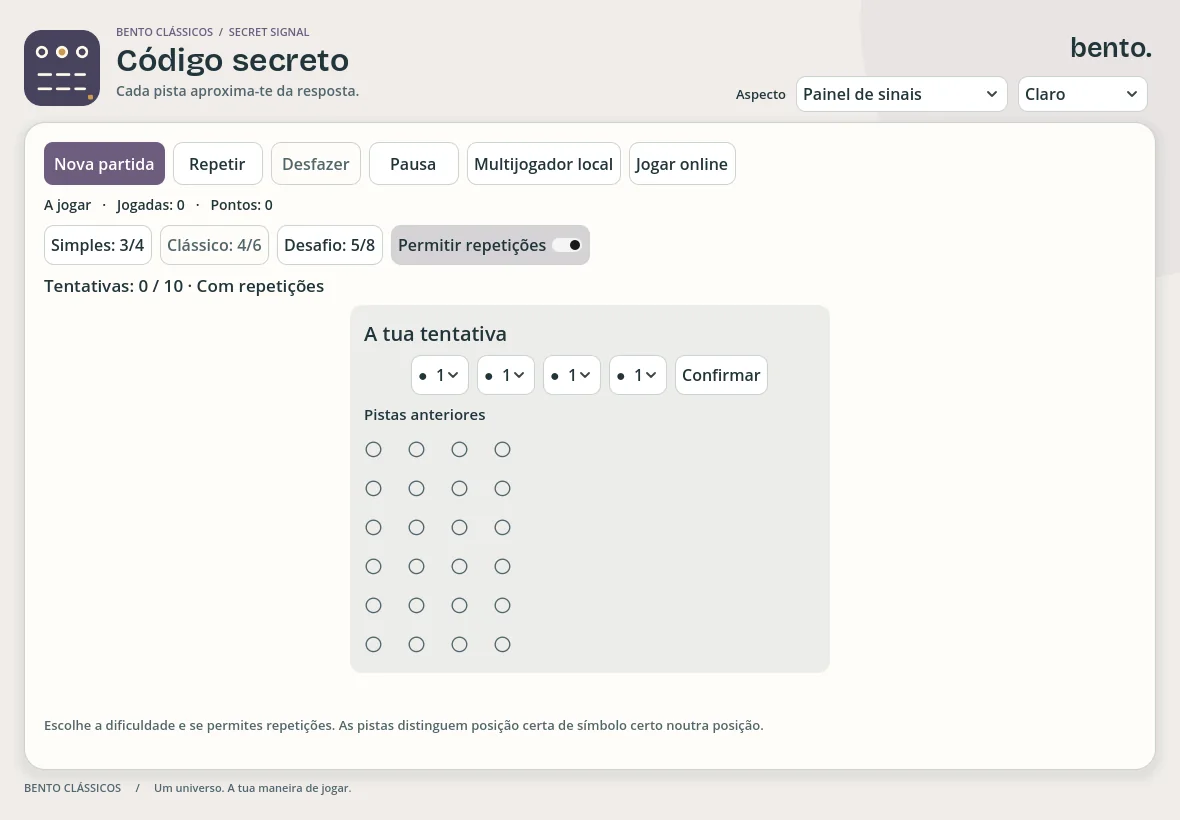The width and height of the screenshot is (1180, 820).
Task: Click the footer BENTO CLÁSSICOS link
Action: point(72,788)
